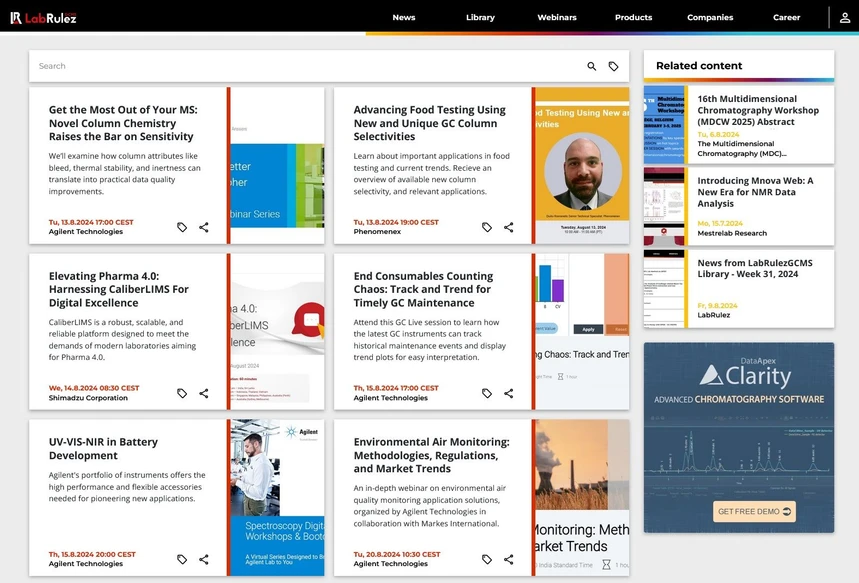Click the LabRulez logo
The image size is (859, 583).
point(43,18)
